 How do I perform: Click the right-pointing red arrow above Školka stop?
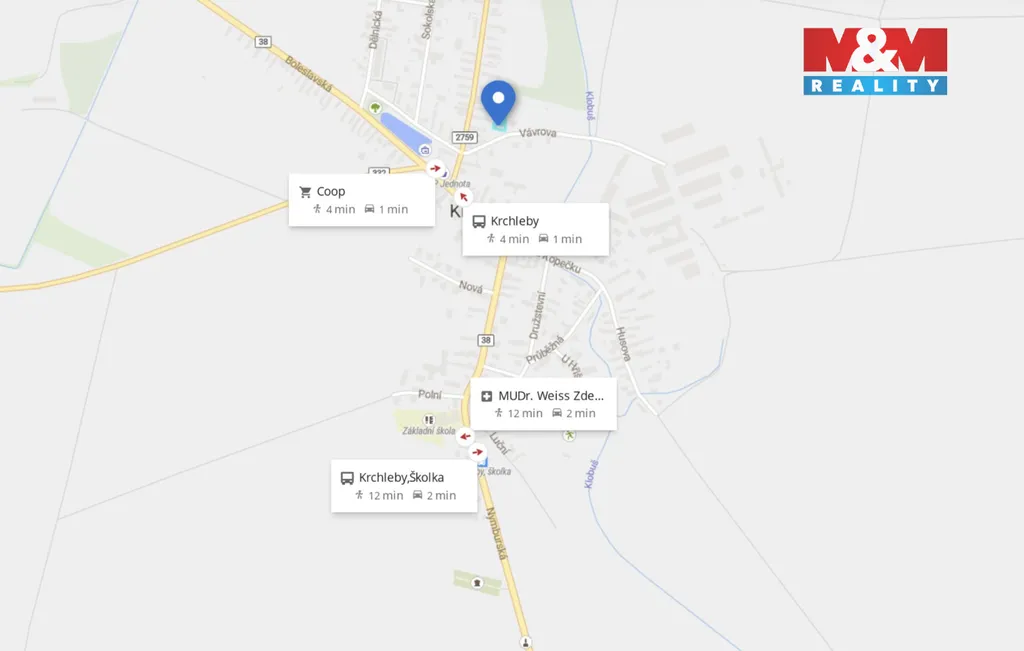478,452
